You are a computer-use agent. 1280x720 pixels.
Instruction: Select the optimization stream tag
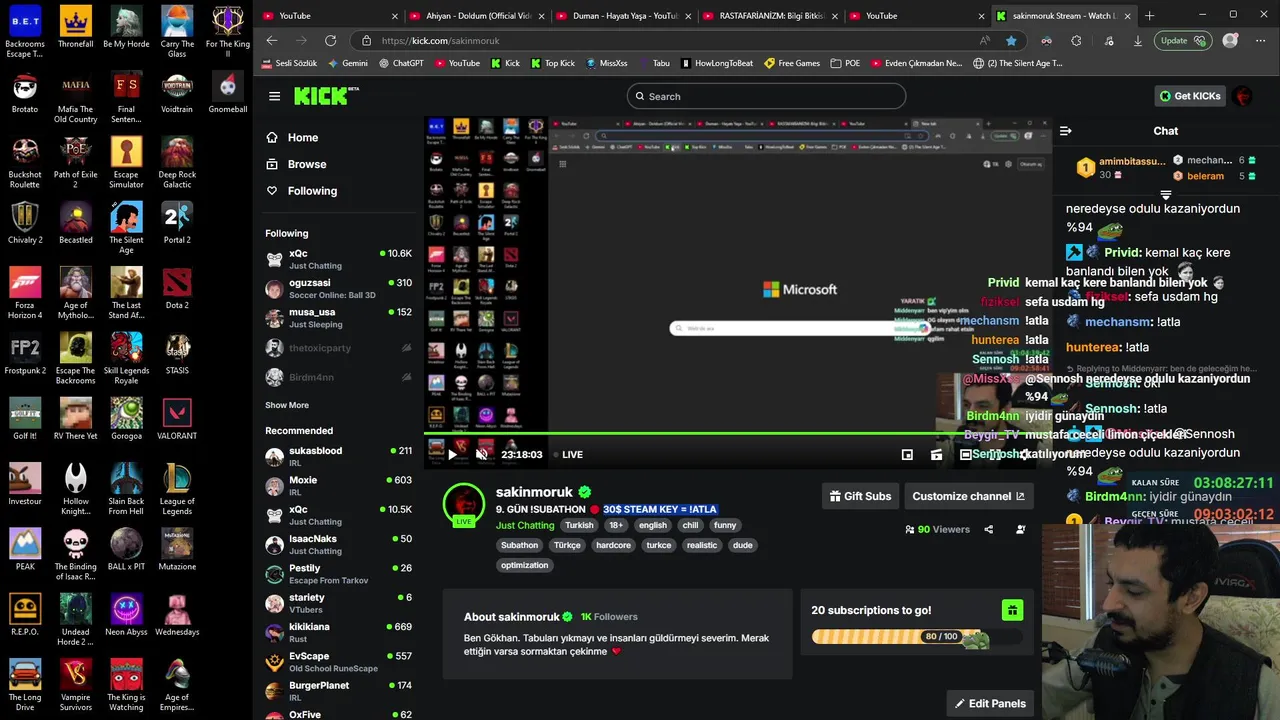[x=525, y=565]
